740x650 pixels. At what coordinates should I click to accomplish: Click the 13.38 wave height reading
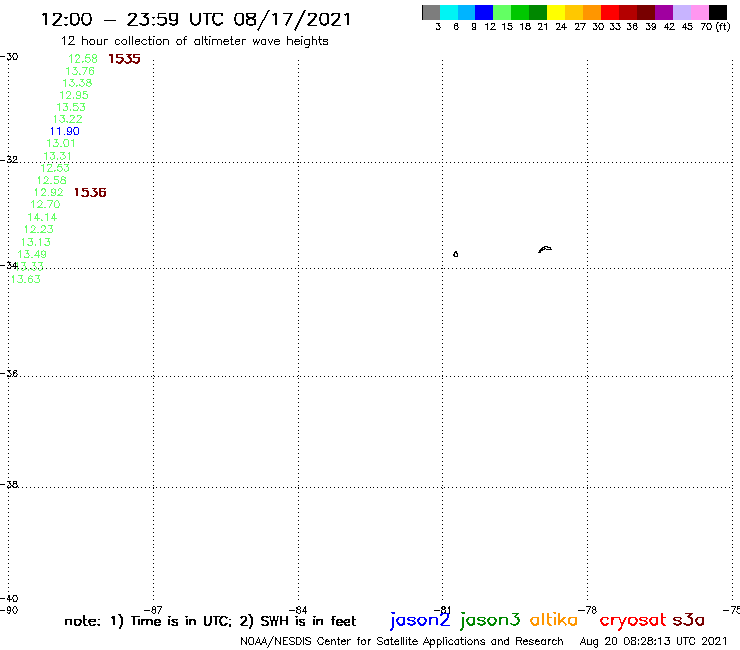pos(77,83)
